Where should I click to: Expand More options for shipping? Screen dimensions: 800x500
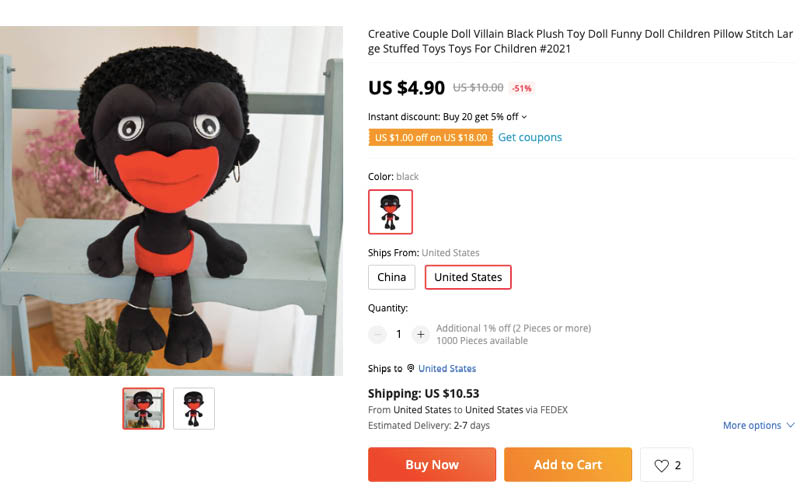[758, 425]
